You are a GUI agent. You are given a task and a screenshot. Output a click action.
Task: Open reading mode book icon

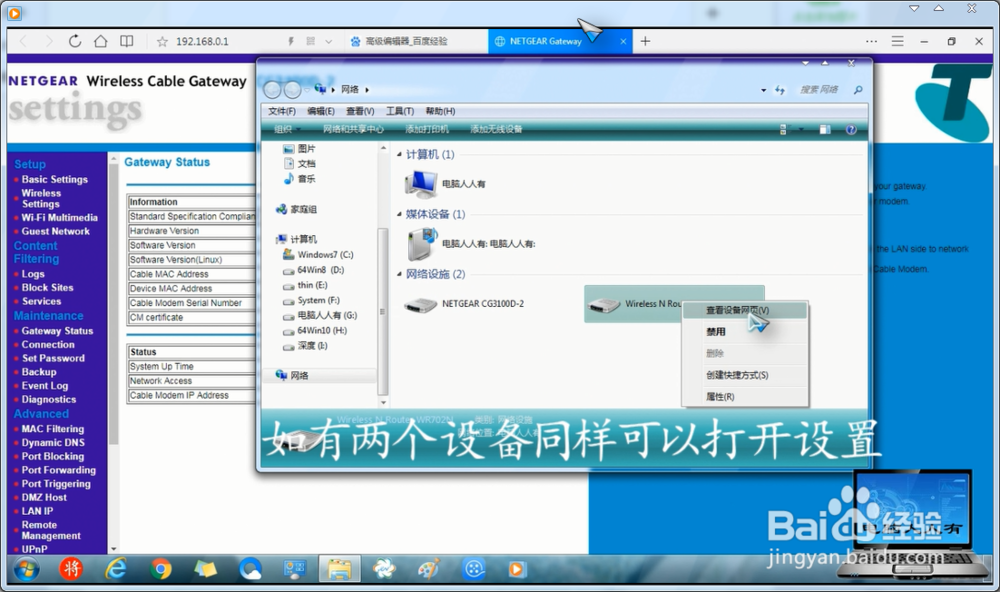pos(127,41)
